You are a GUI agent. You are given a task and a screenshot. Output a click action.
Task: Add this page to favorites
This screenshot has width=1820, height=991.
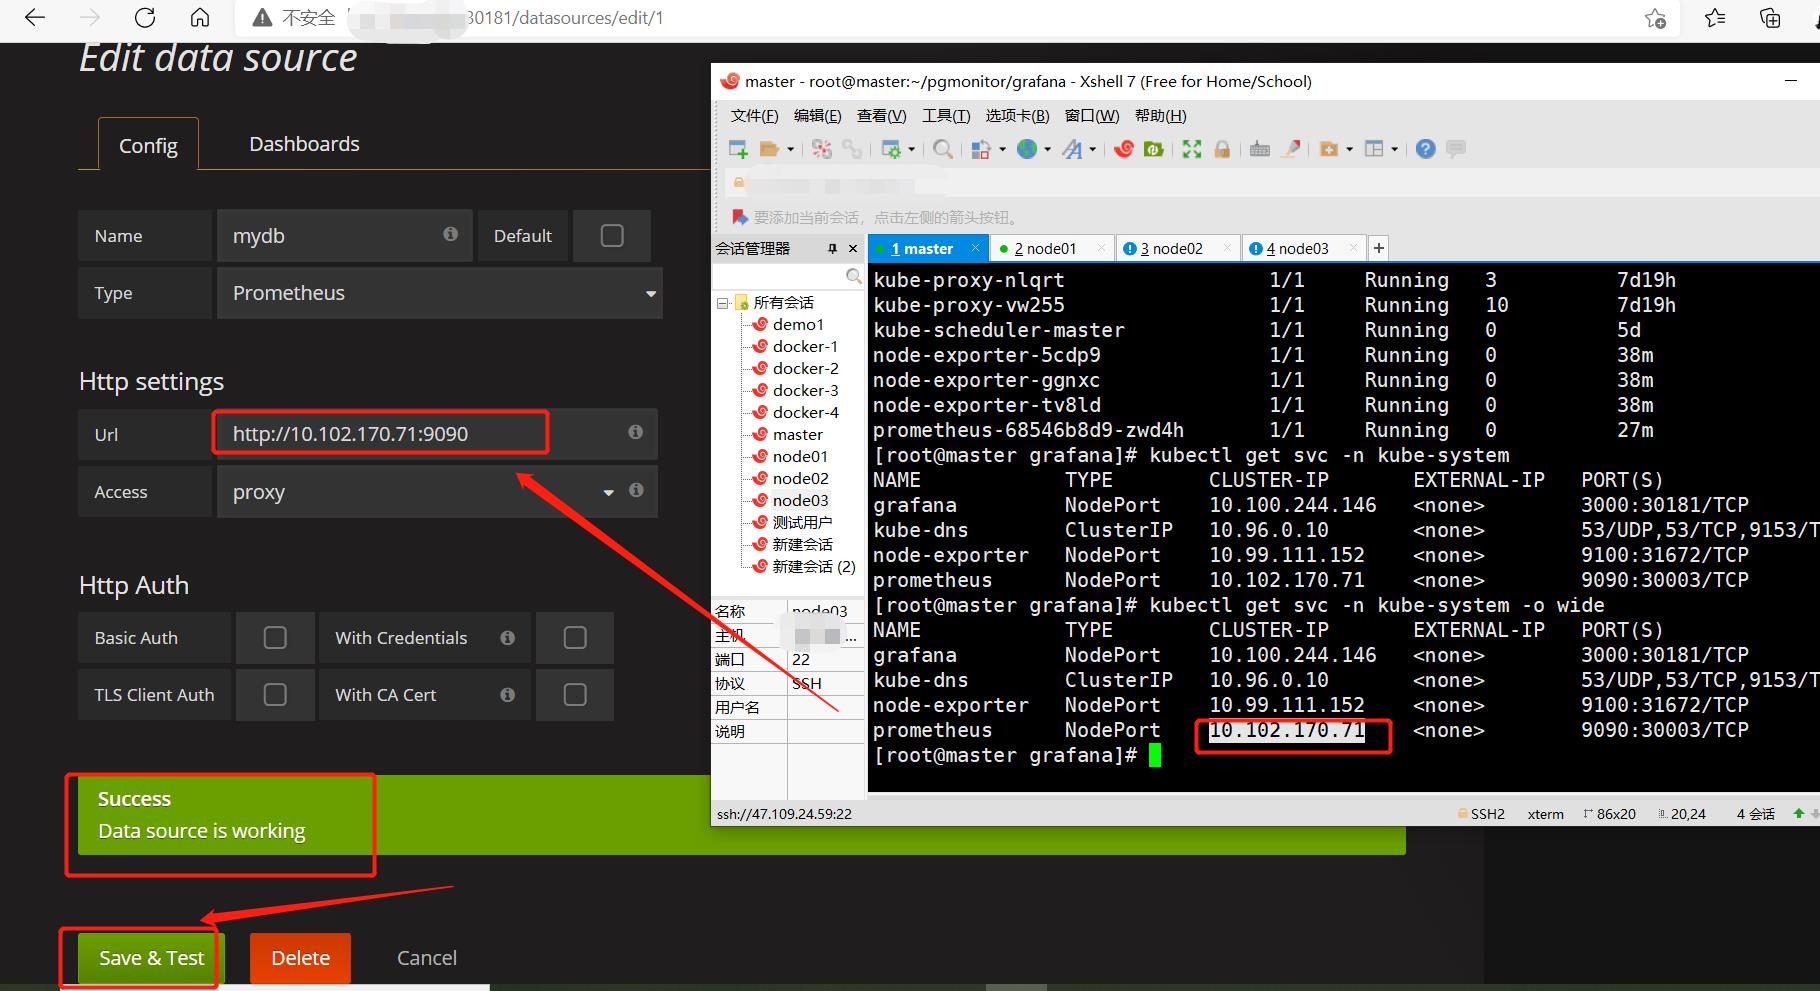(x=1655, y=18)
